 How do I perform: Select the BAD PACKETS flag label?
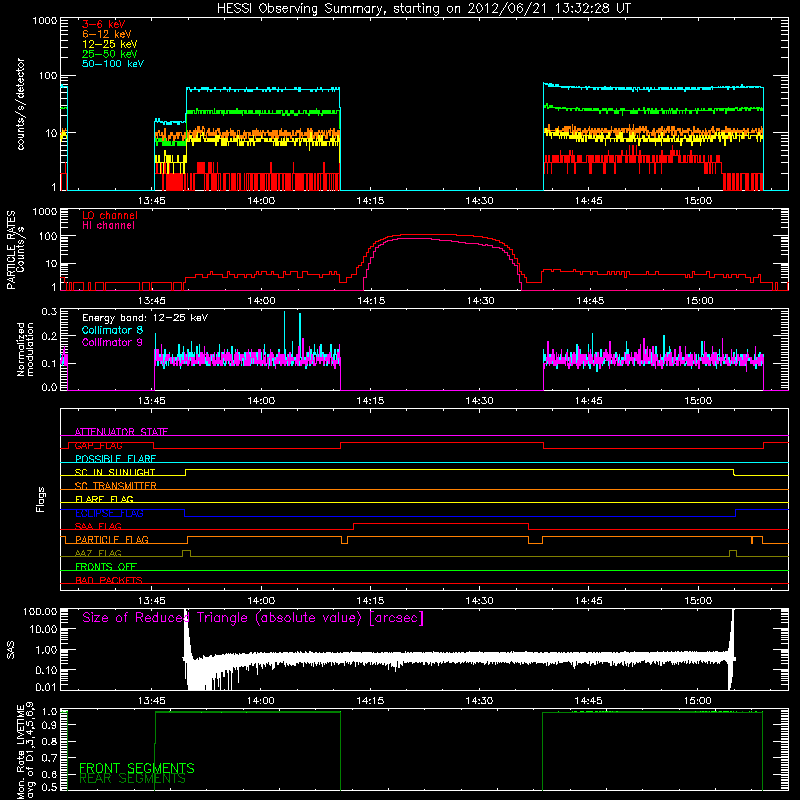click(109, 580)
